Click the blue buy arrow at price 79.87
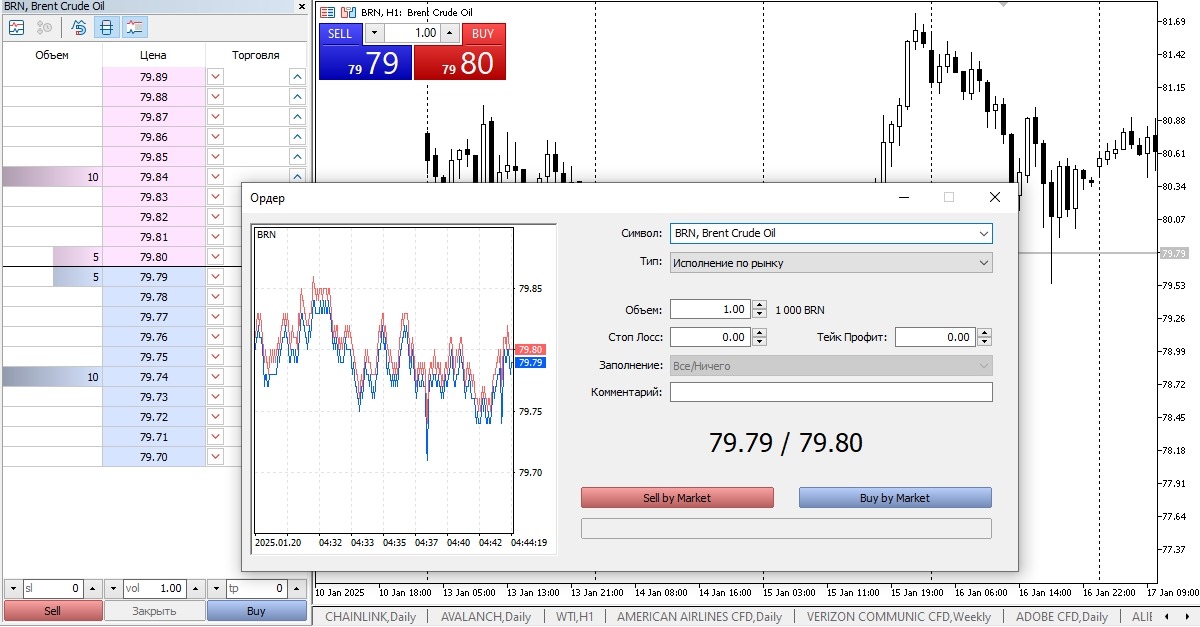The width and height of the screenshot is (1200, 627). coord(297,117)
